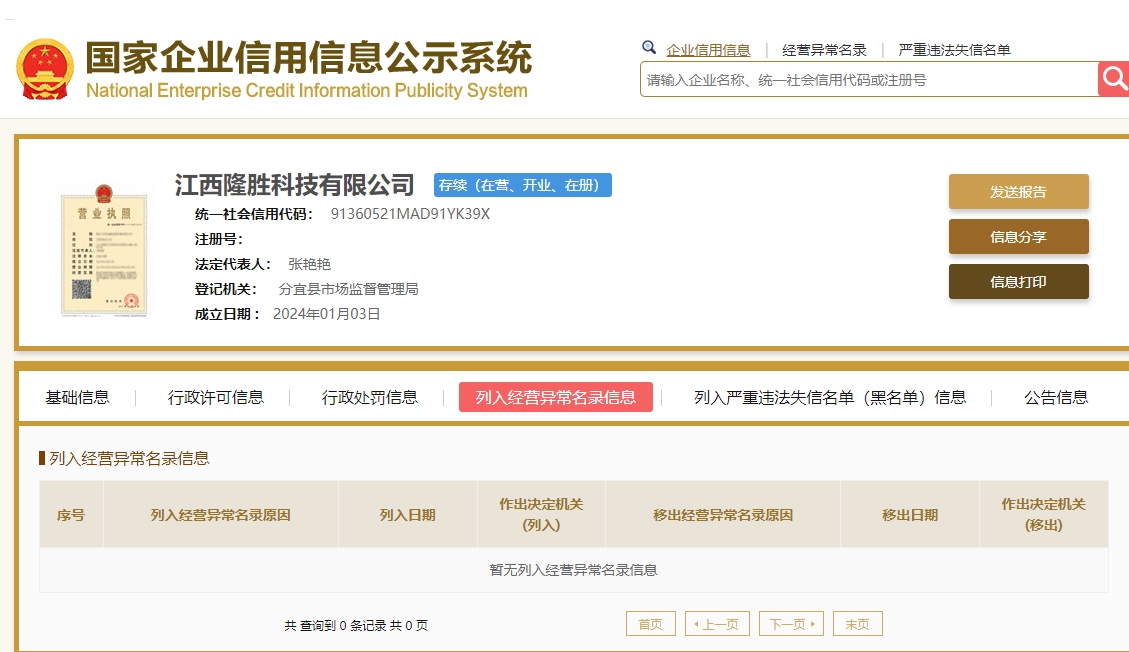Click the credit code 91360521MAD91YK39X
Image resolution: width=1129 pixels, height=652 pixels.
(410, 214)
